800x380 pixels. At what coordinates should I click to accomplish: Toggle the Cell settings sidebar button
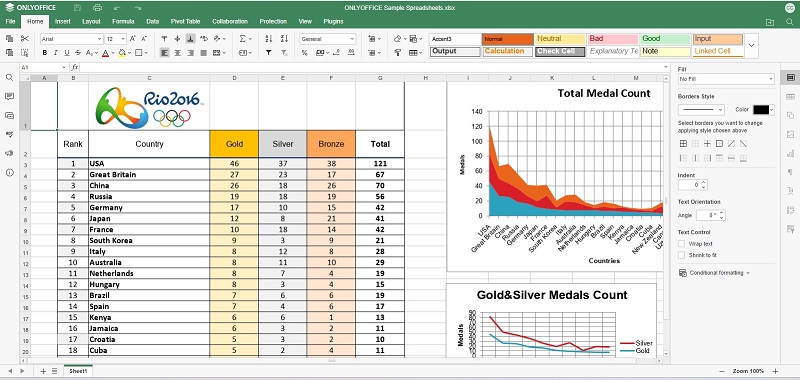790,78
